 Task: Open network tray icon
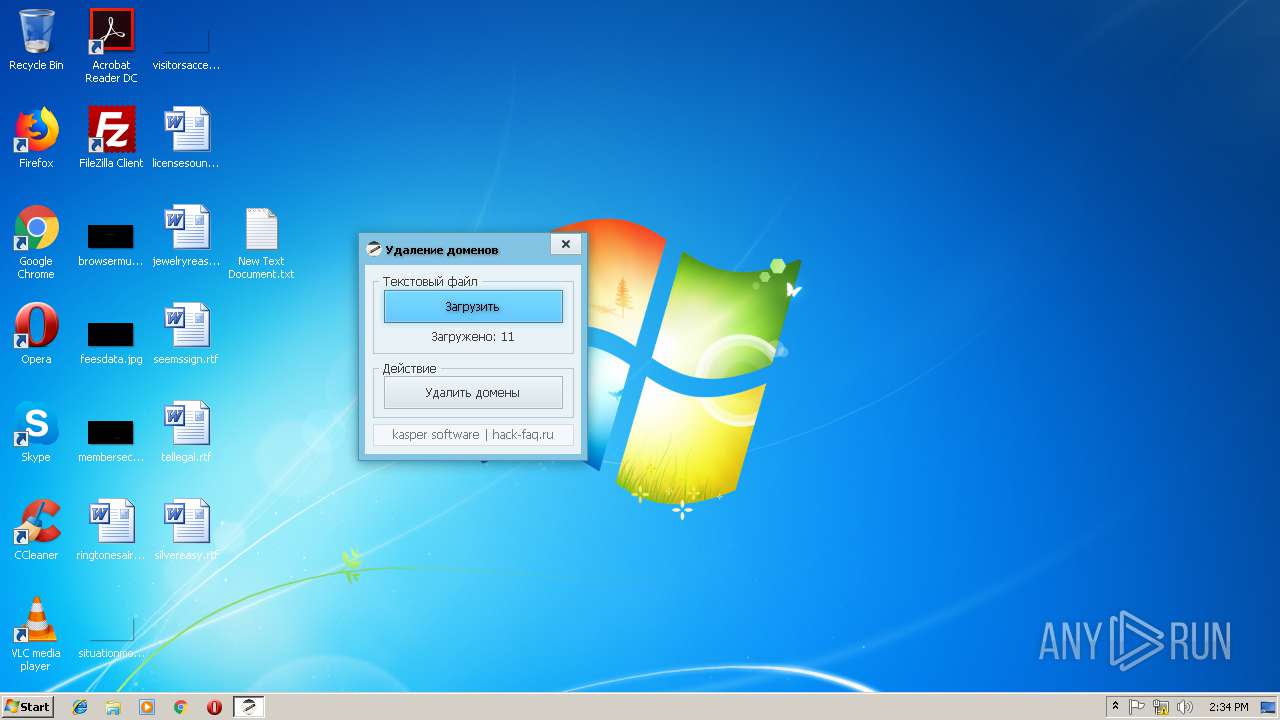point(1161,707)
